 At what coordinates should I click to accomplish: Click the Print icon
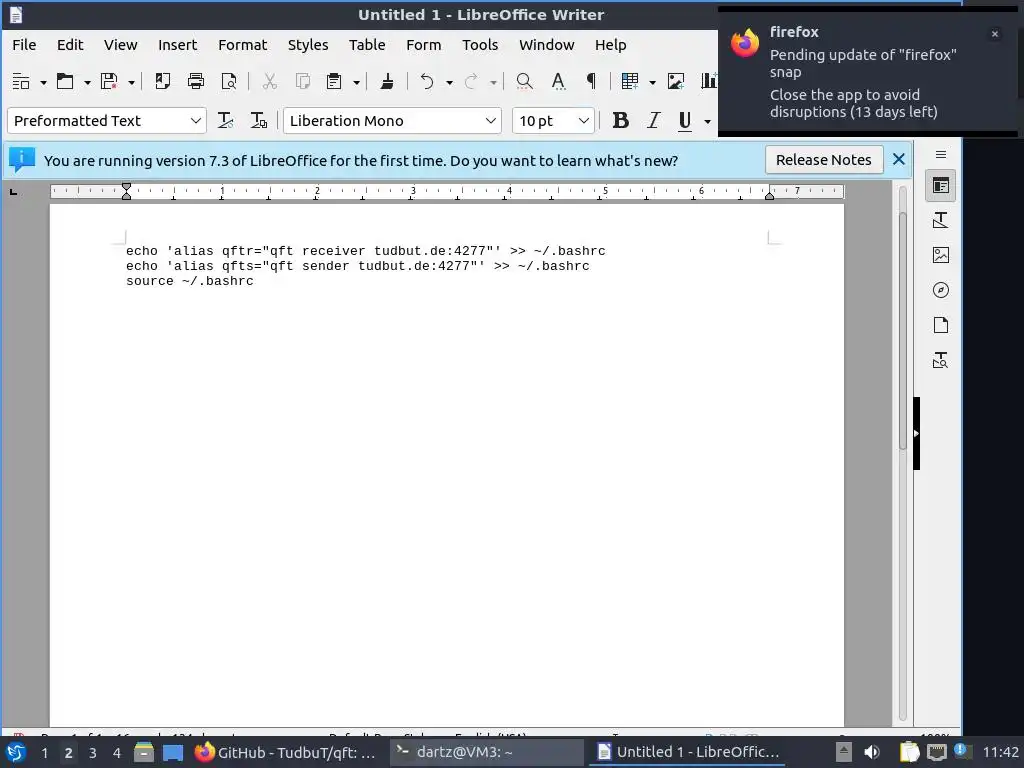196,82
